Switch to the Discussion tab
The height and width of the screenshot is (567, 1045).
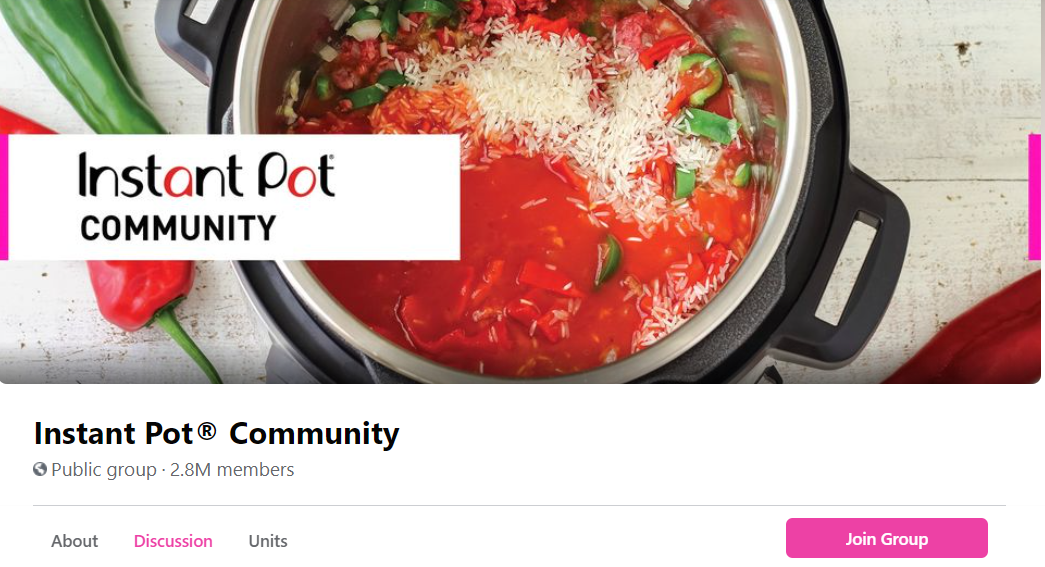[x=173, y=541]
